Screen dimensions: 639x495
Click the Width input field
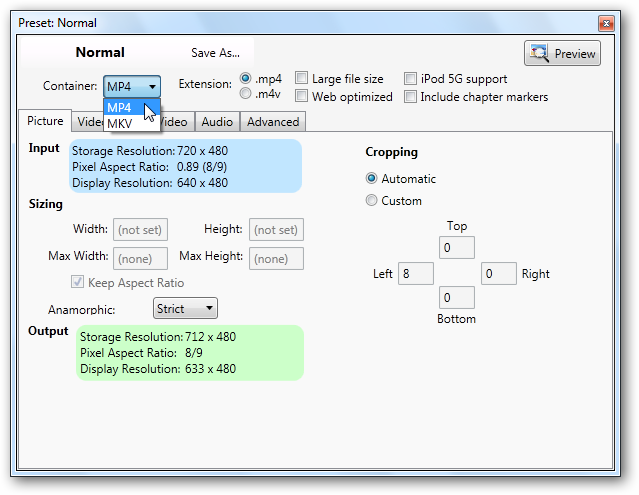pyautogui.click(x=140, y=230)
